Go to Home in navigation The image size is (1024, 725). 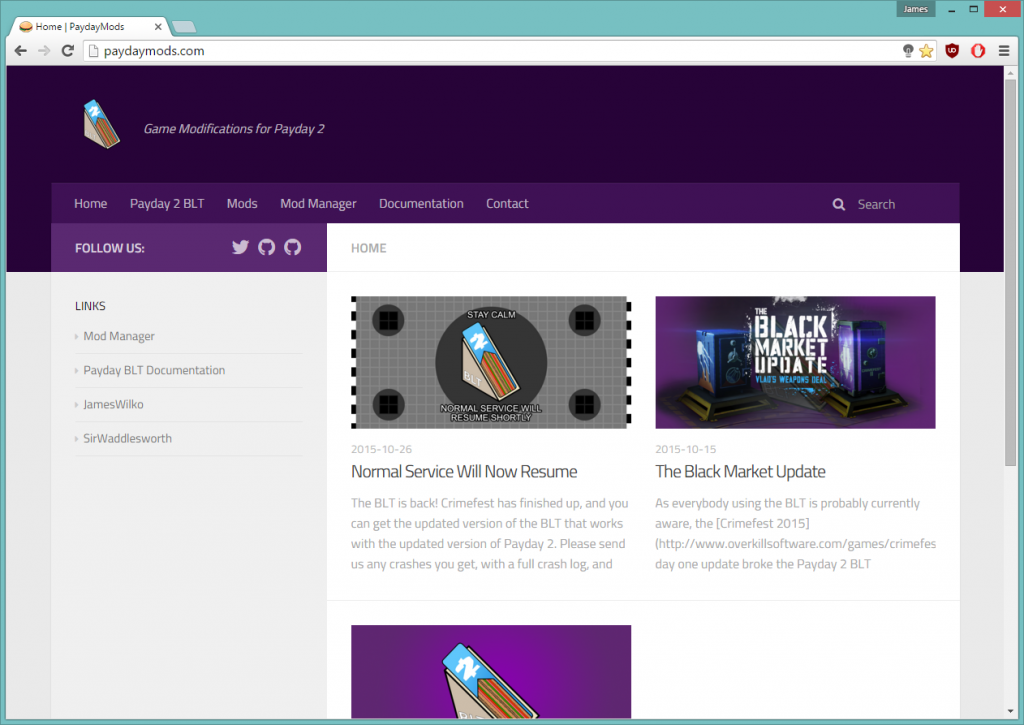[x=91, y=204]
